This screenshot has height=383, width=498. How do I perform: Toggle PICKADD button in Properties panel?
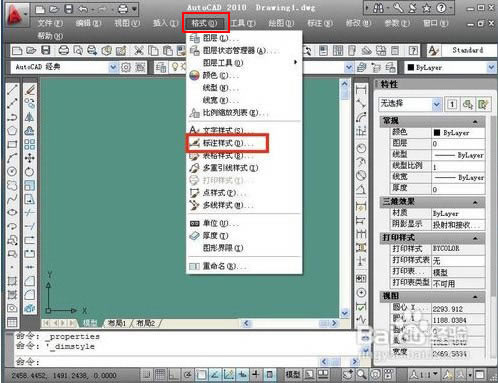[452, 104]
